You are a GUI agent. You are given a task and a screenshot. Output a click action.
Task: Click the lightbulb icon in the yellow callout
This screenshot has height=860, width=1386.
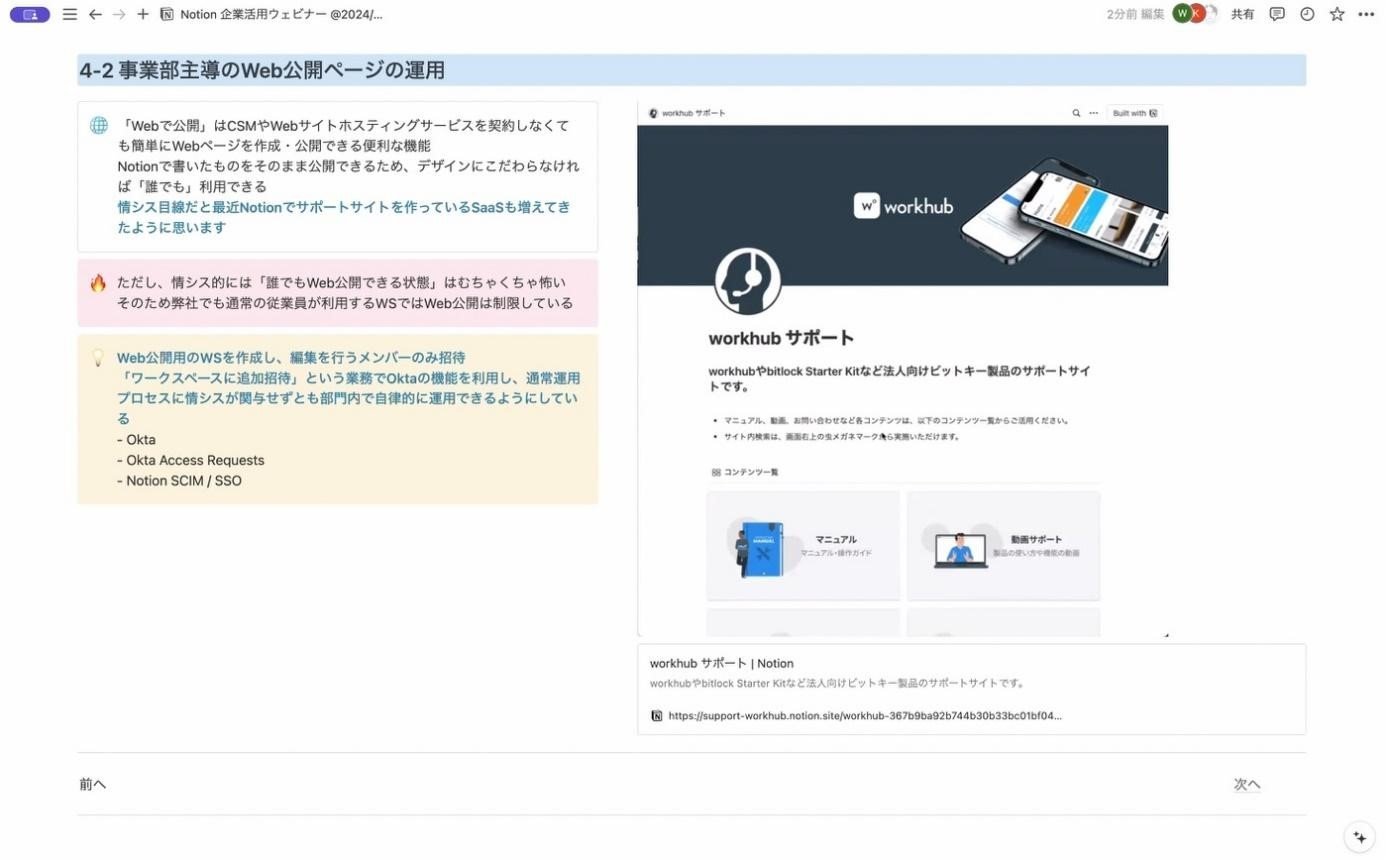98,357
